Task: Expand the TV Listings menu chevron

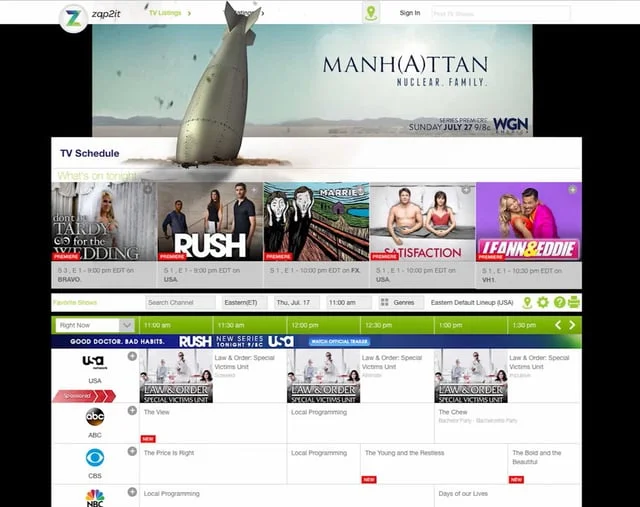Action: click(x=189, y=13)
